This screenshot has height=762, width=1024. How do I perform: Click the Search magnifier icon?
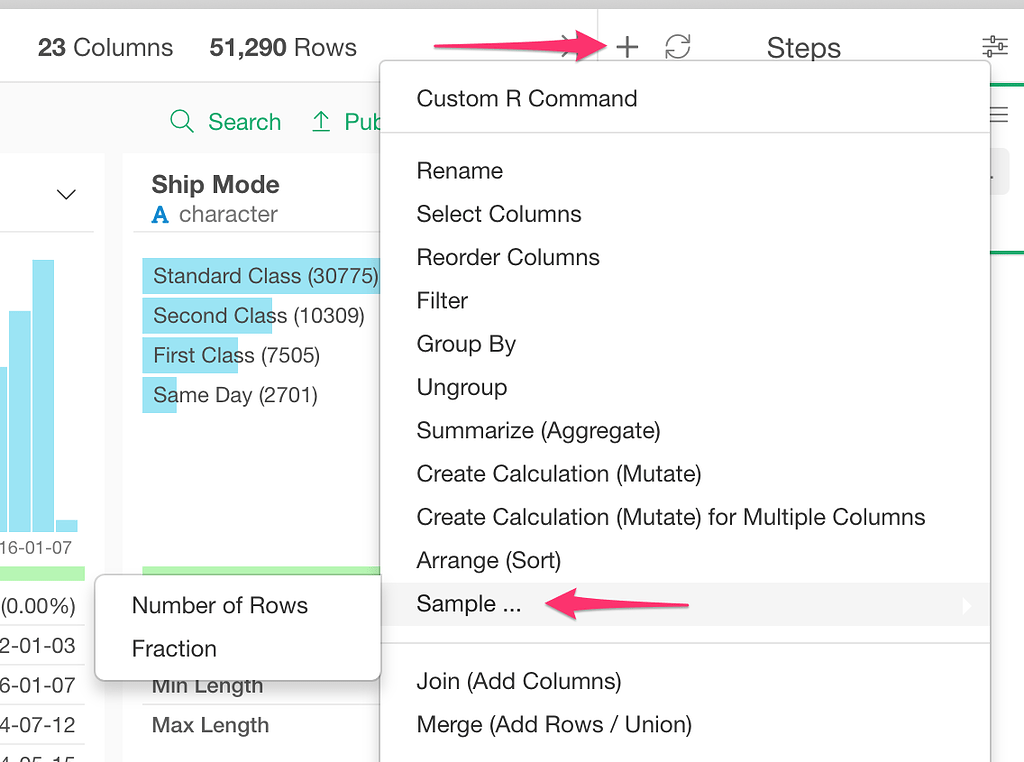tap(182, 122)
